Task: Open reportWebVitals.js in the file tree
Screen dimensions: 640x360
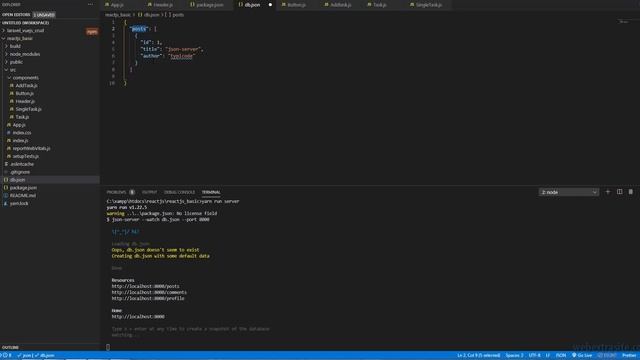Action: pyautogui.click(x=31, y=148)
